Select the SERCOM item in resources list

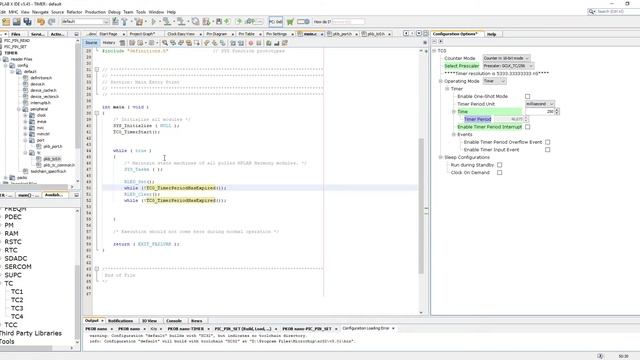point(18,267)
